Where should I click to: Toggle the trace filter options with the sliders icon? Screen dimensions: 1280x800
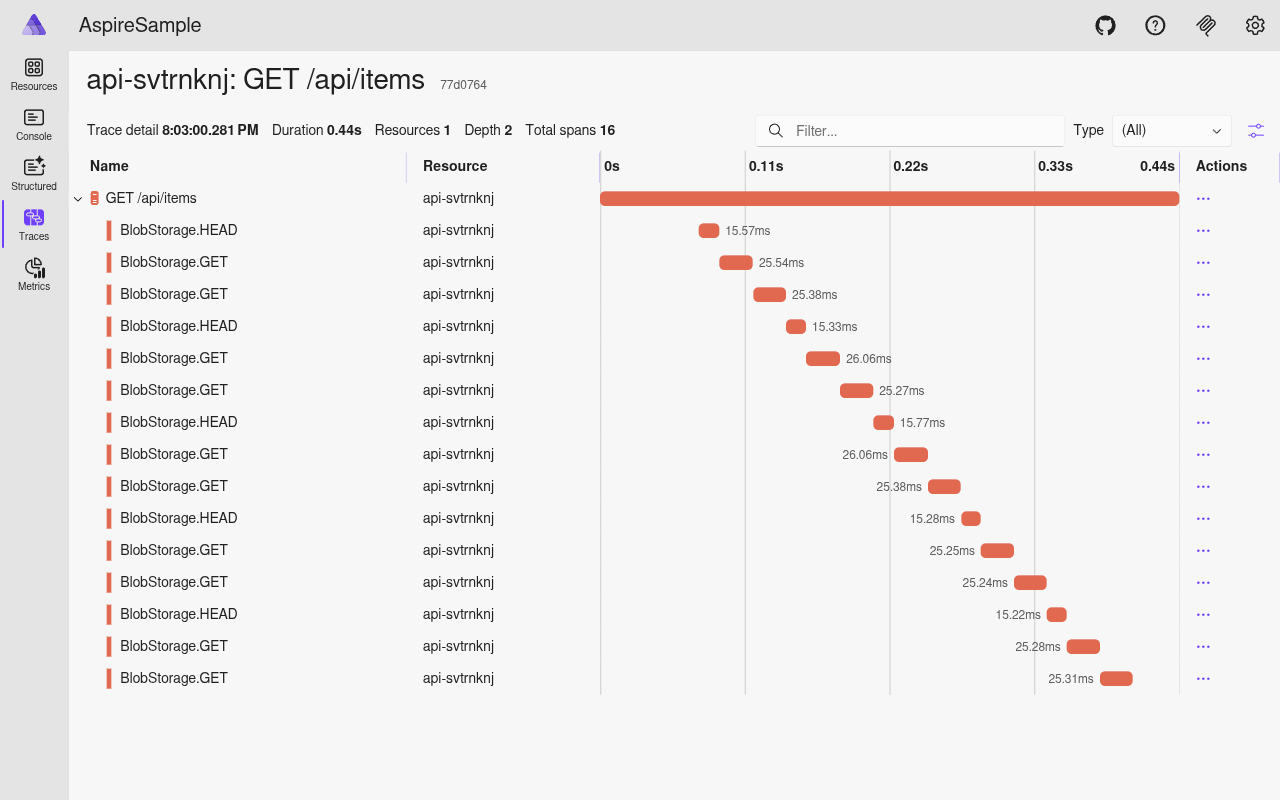pyautogui.click(x=1256, y=130)
